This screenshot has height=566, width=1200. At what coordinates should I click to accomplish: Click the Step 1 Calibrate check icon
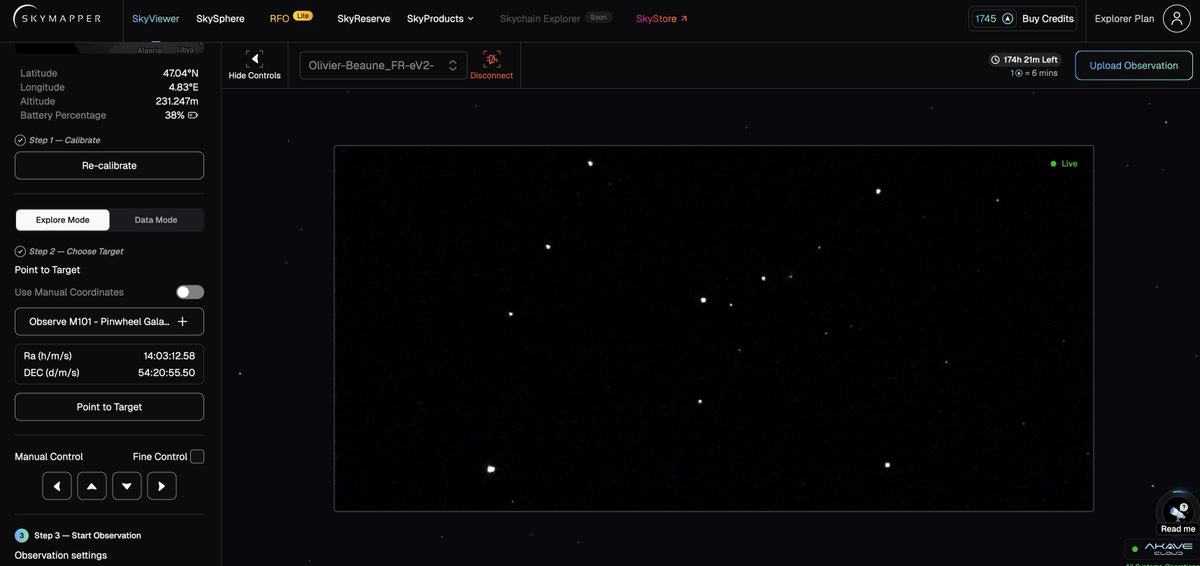pyautogui.click(x=20, y=140)
